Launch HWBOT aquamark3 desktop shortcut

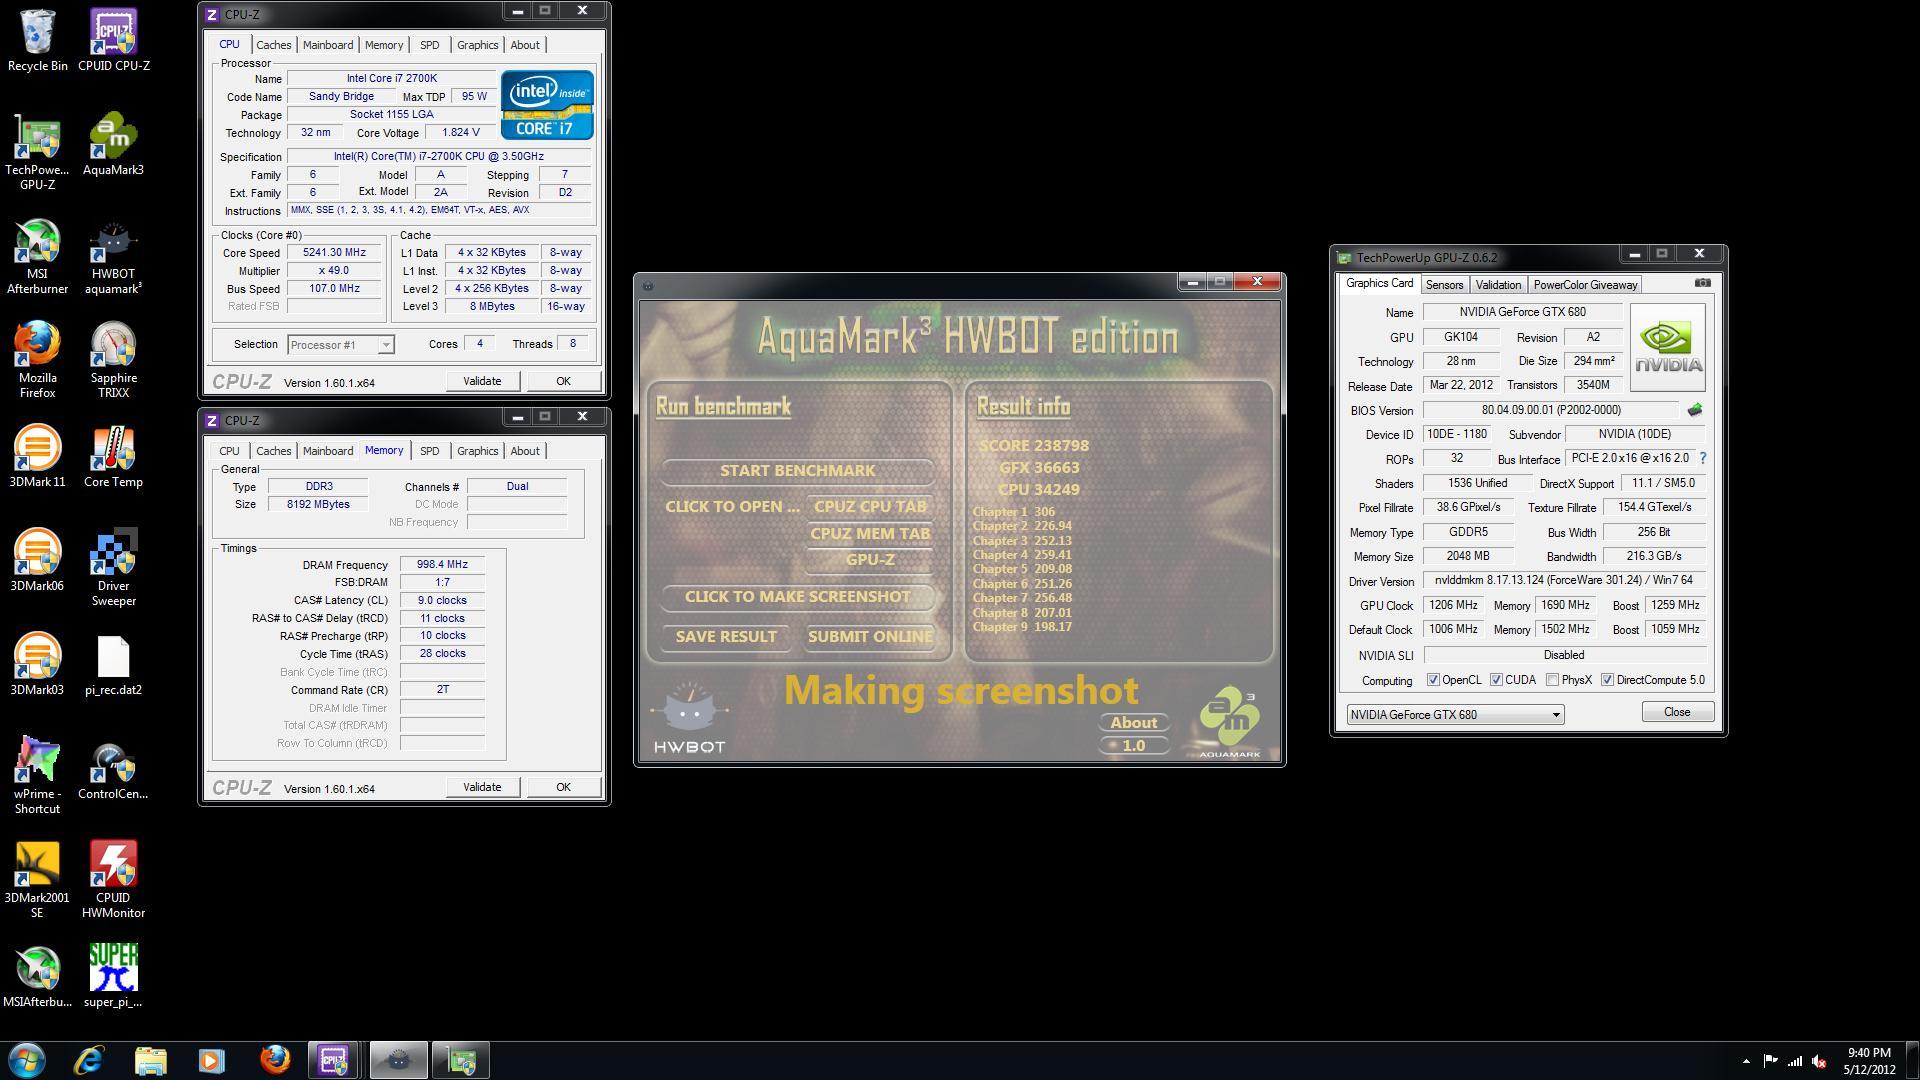coord(113,256)
